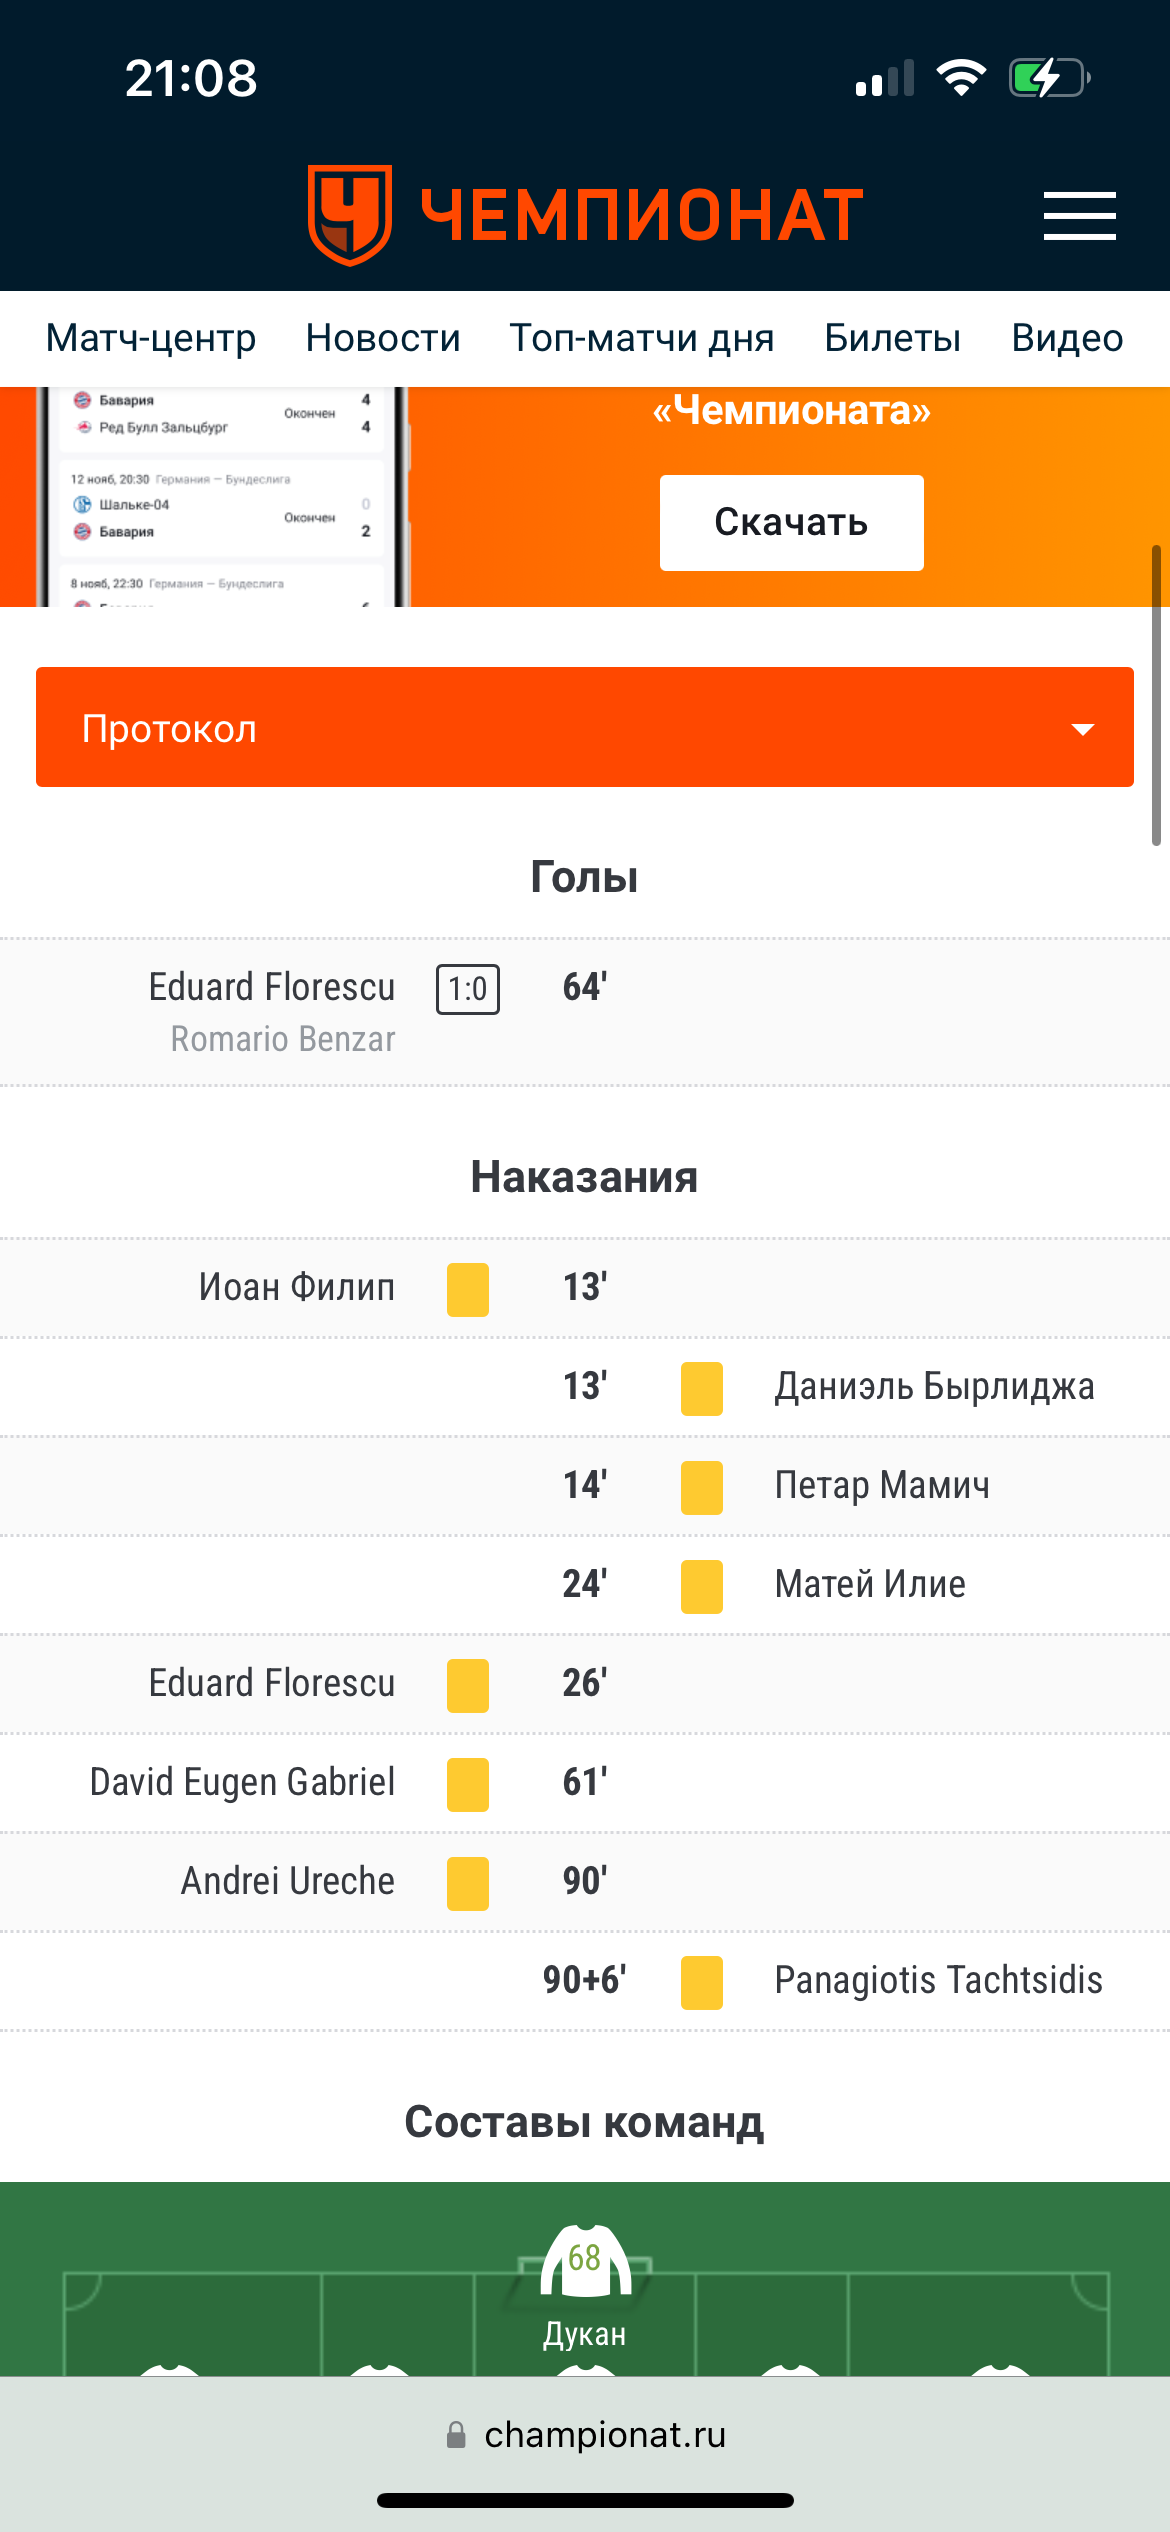This screenshot has width=1170, height=2532.
Task: Switch to the Новости tab
Action: click(x=383, y=338)
